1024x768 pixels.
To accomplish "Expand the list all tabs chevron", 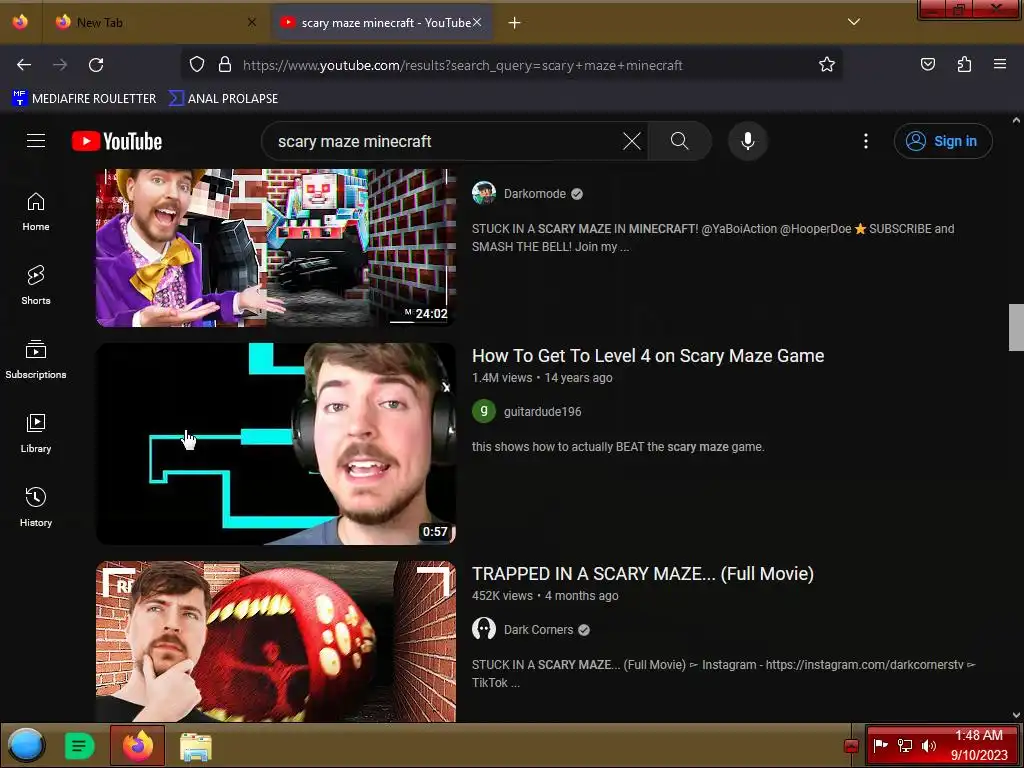I will pyautogui.click(x=854, y=22).
